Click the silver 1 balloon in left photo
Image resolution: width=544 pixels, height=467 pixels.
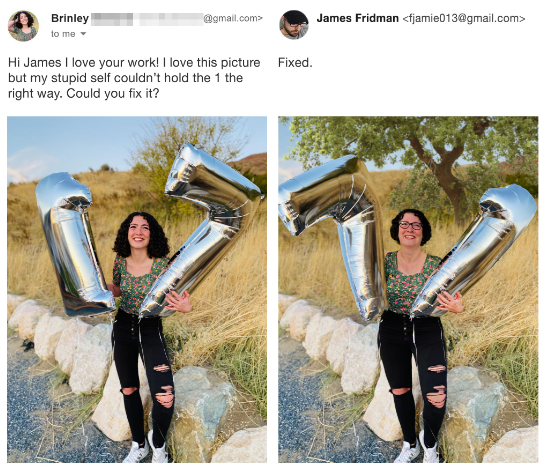click(x=74, y=243)
